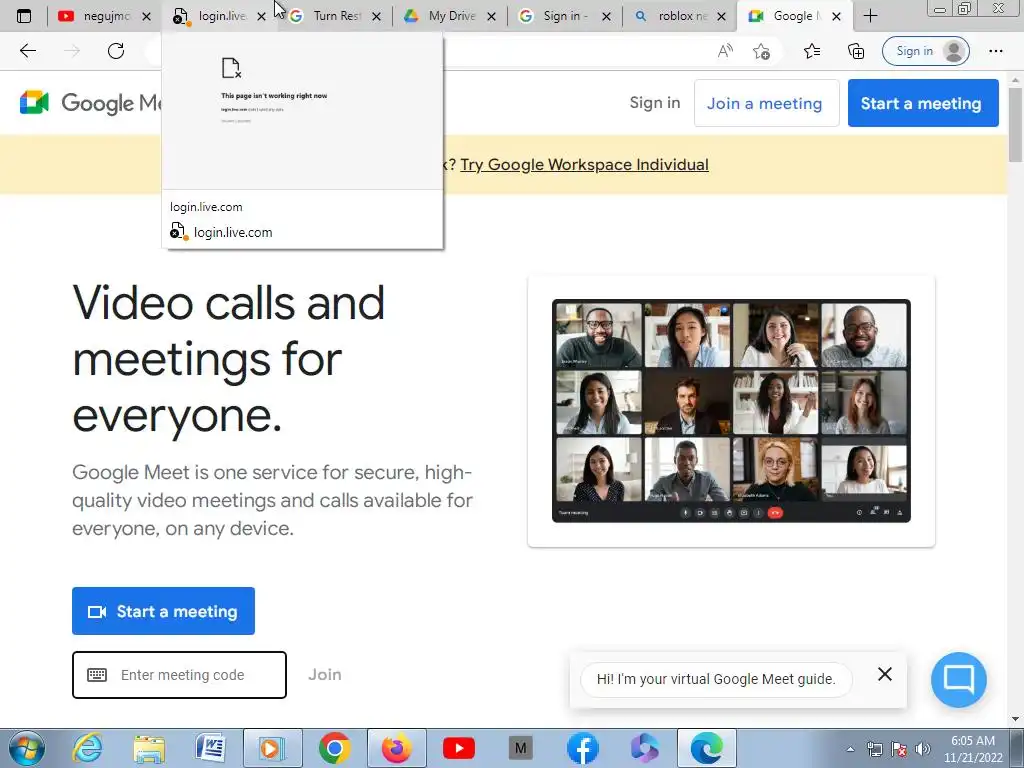Open the Edge tab actions menu icon
Viewport: 1024px width, 768px height.
pyautogui.click(x=24, y=16)
